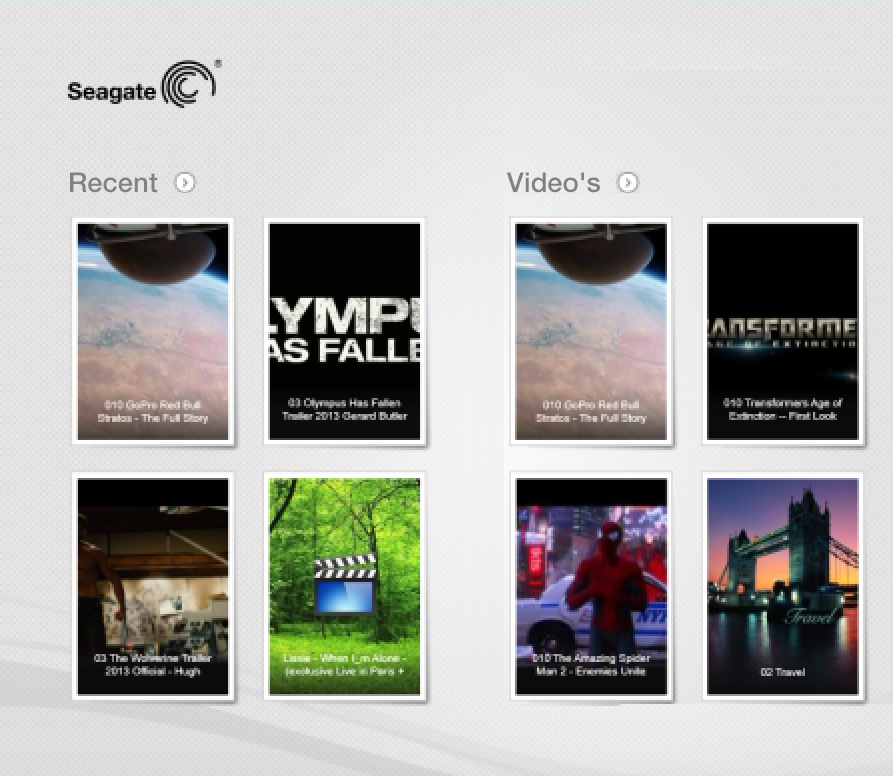Viewport: 893px width, 776px height.
Task: Open the Recent heading
Action: point(113,183)
